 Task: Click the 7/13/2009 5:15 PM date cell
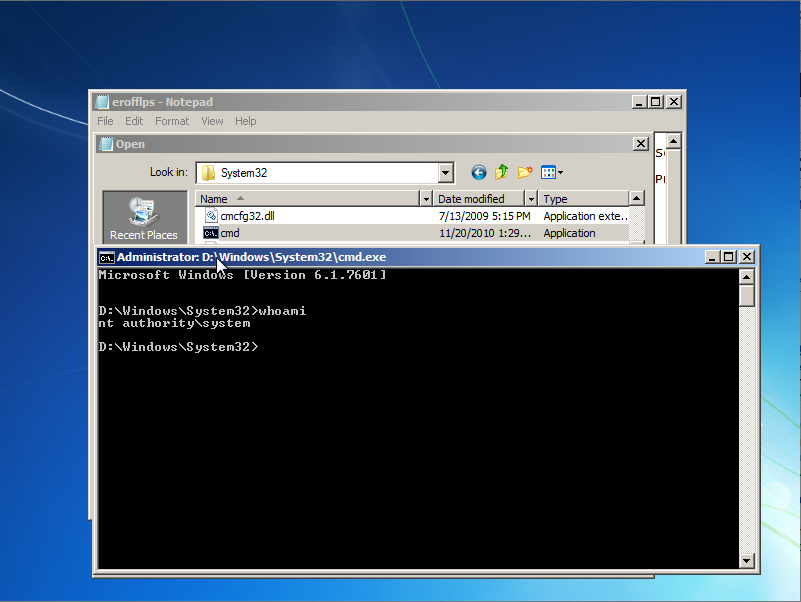click(x=485, y=216)
